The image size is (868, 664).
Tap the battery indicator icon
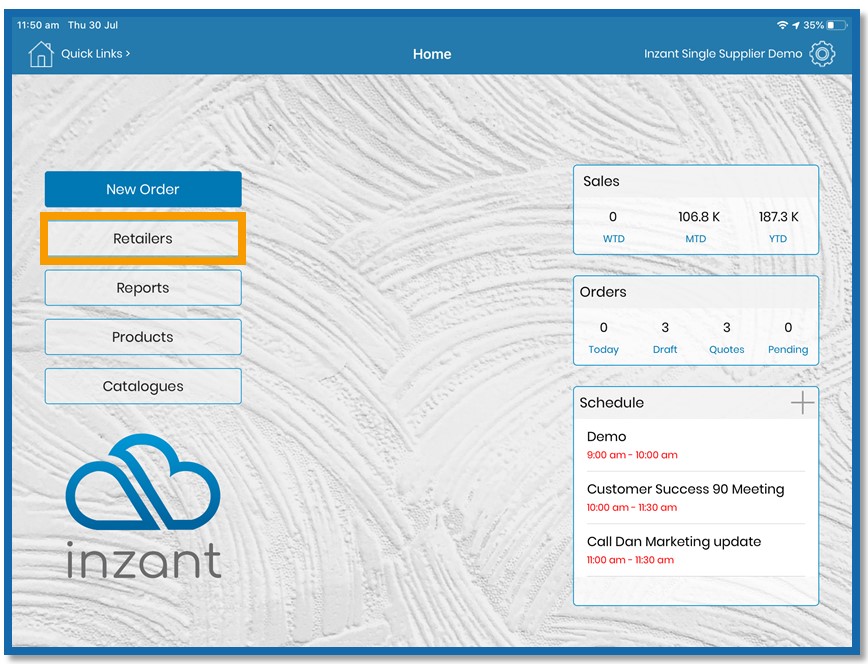pos(836,25)
